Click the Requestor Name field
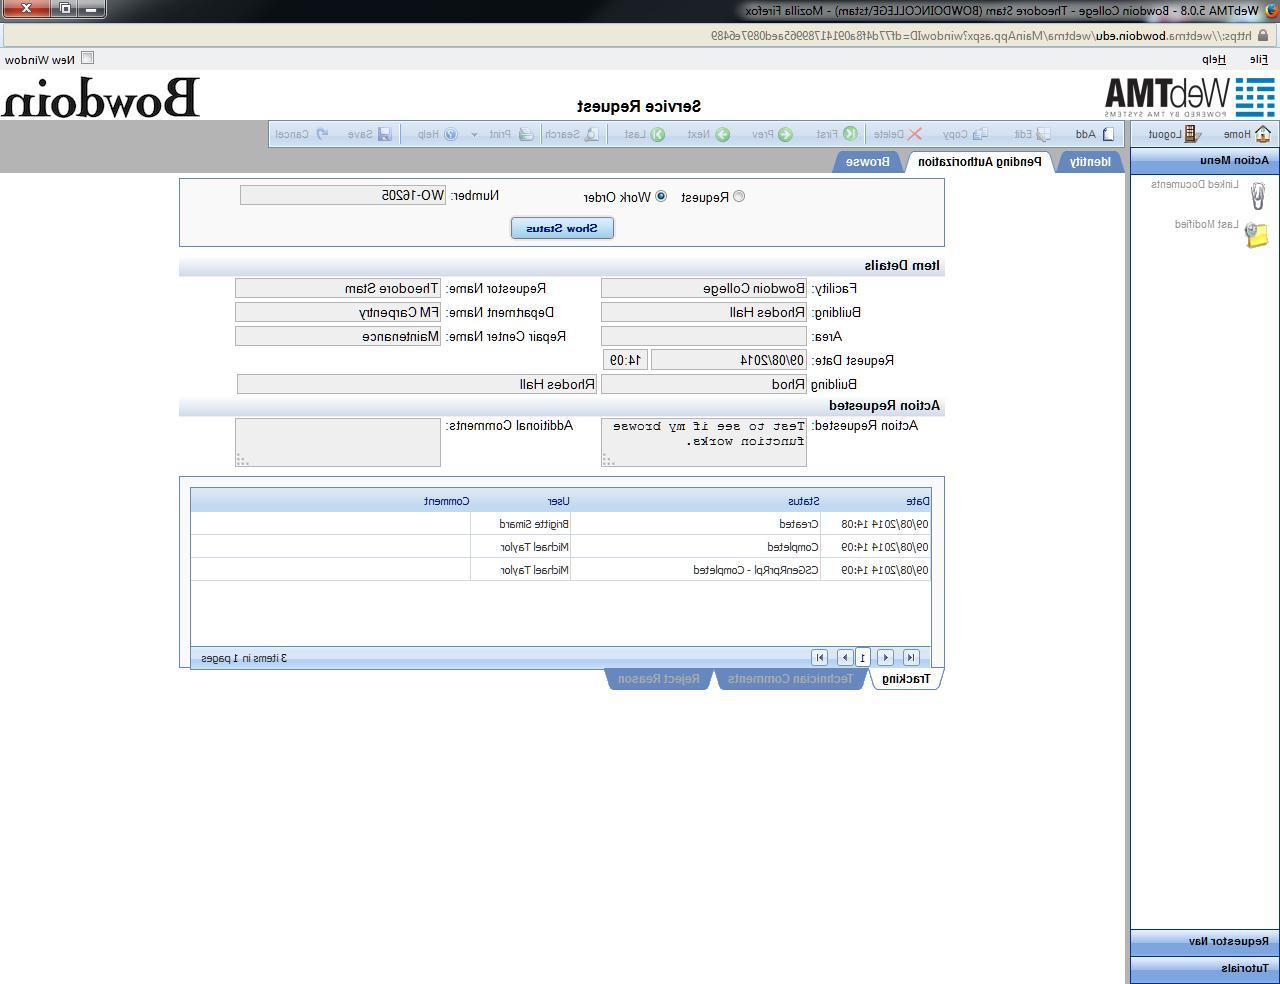The image size is (1280, 984). 338,288
